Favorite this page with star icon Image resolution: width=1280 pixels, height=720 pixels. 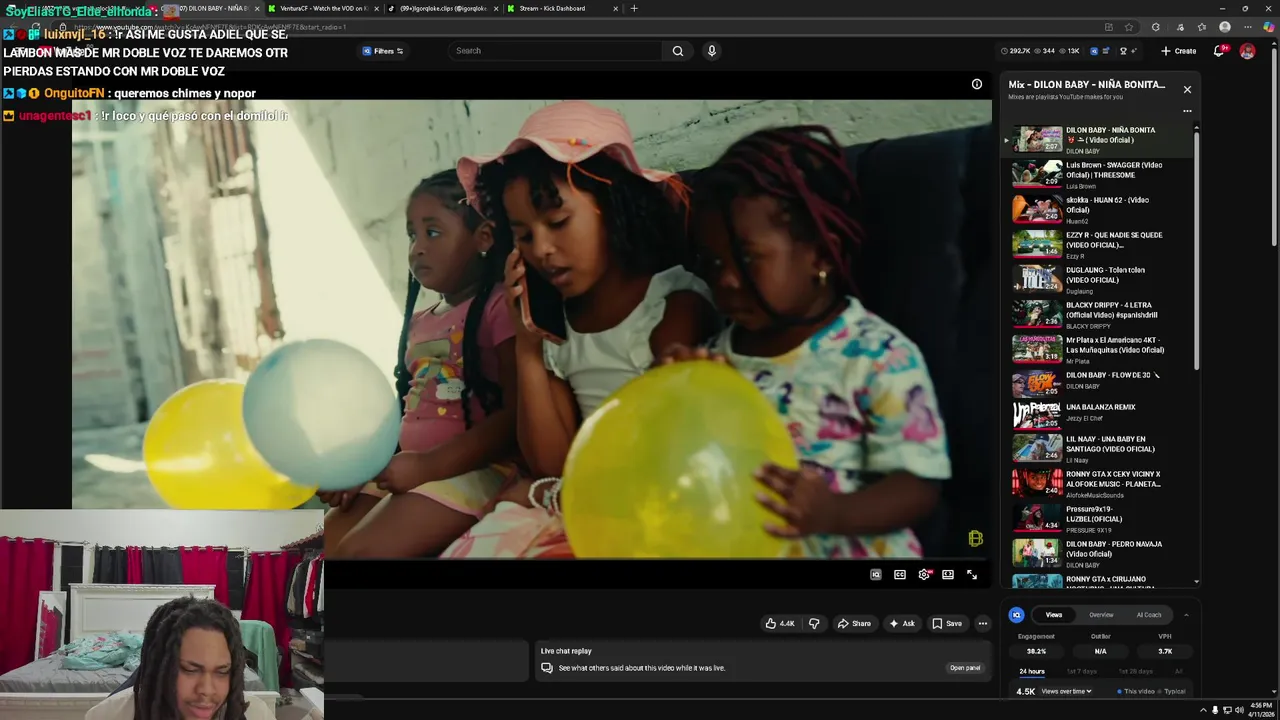coord(1129,27)
